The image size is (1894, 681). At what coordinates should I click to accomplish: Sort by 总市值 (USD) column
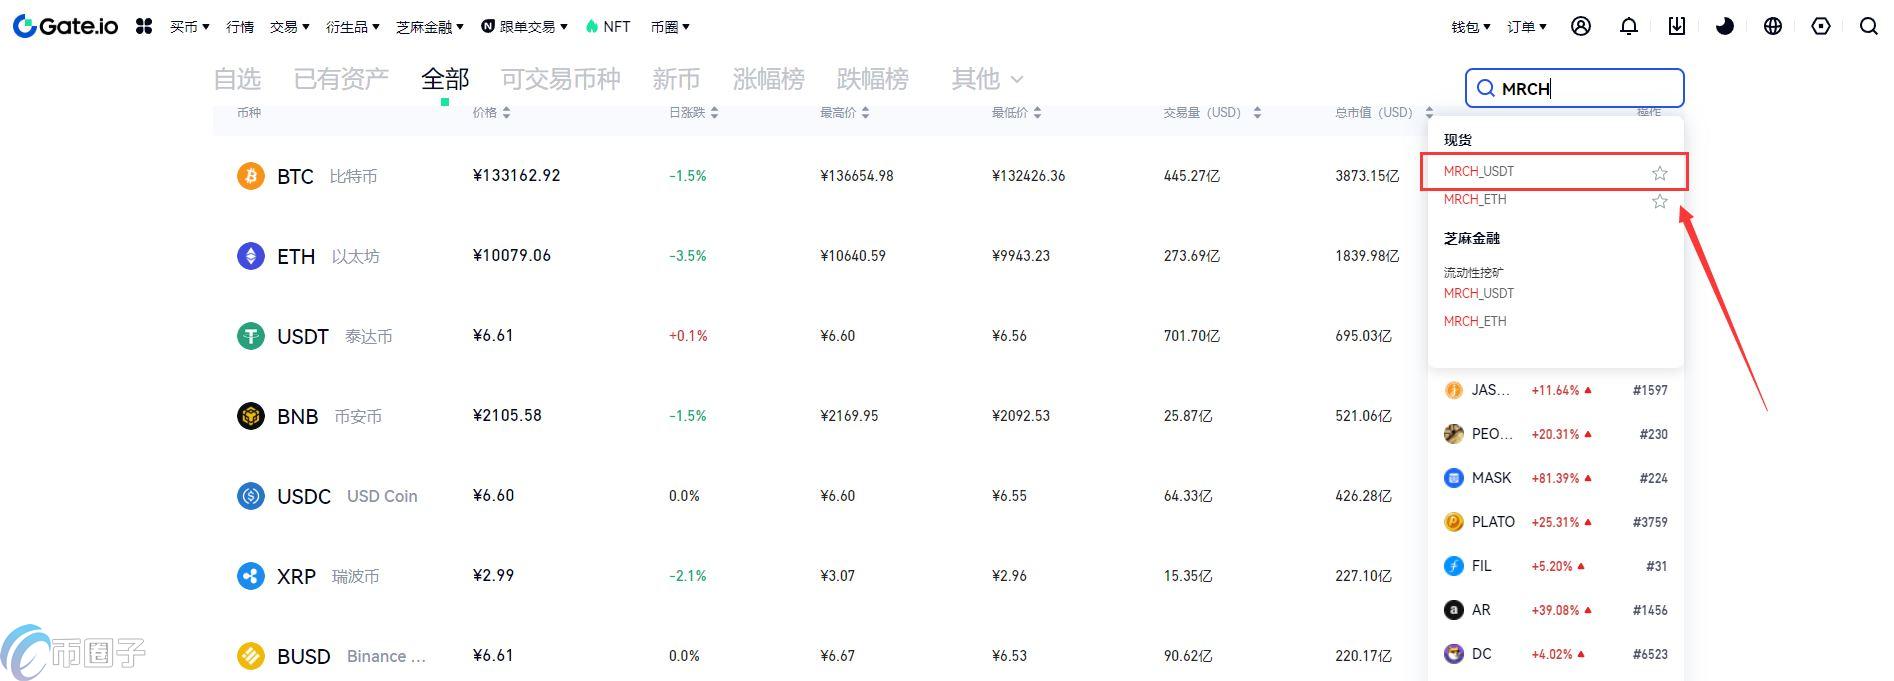point(1384,113)
